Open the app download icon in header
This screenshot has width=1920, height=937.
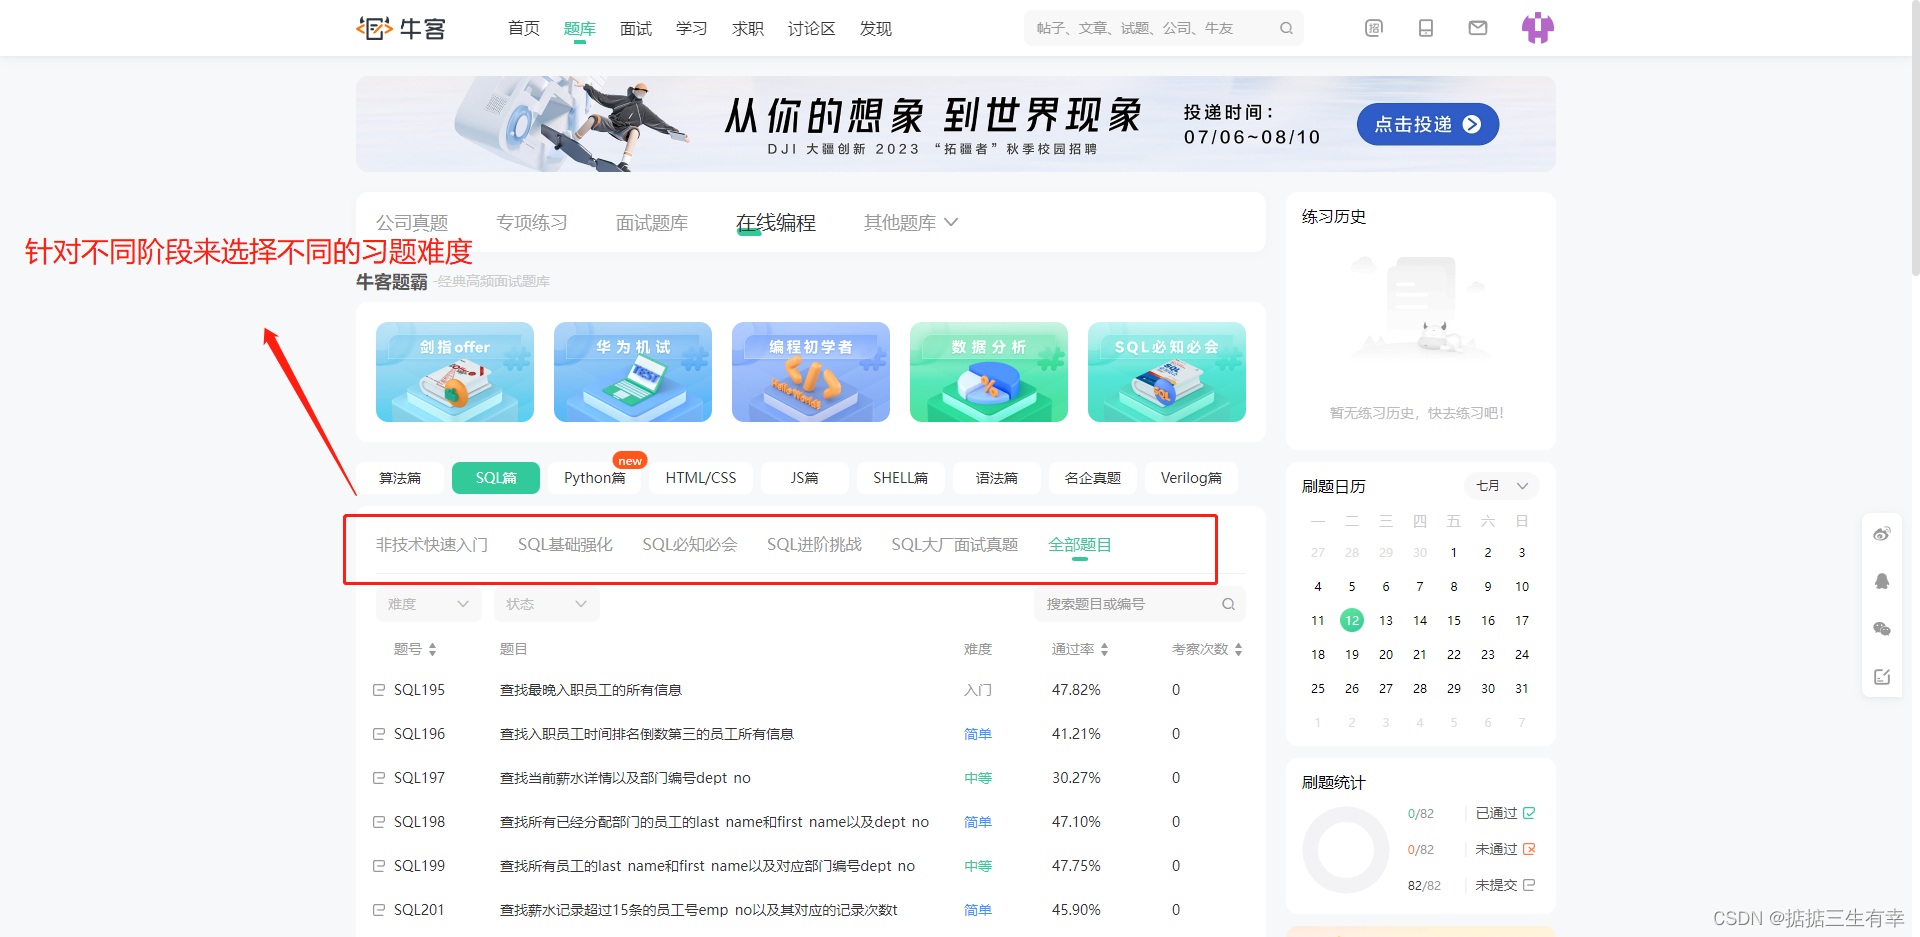click(1374, 28)
